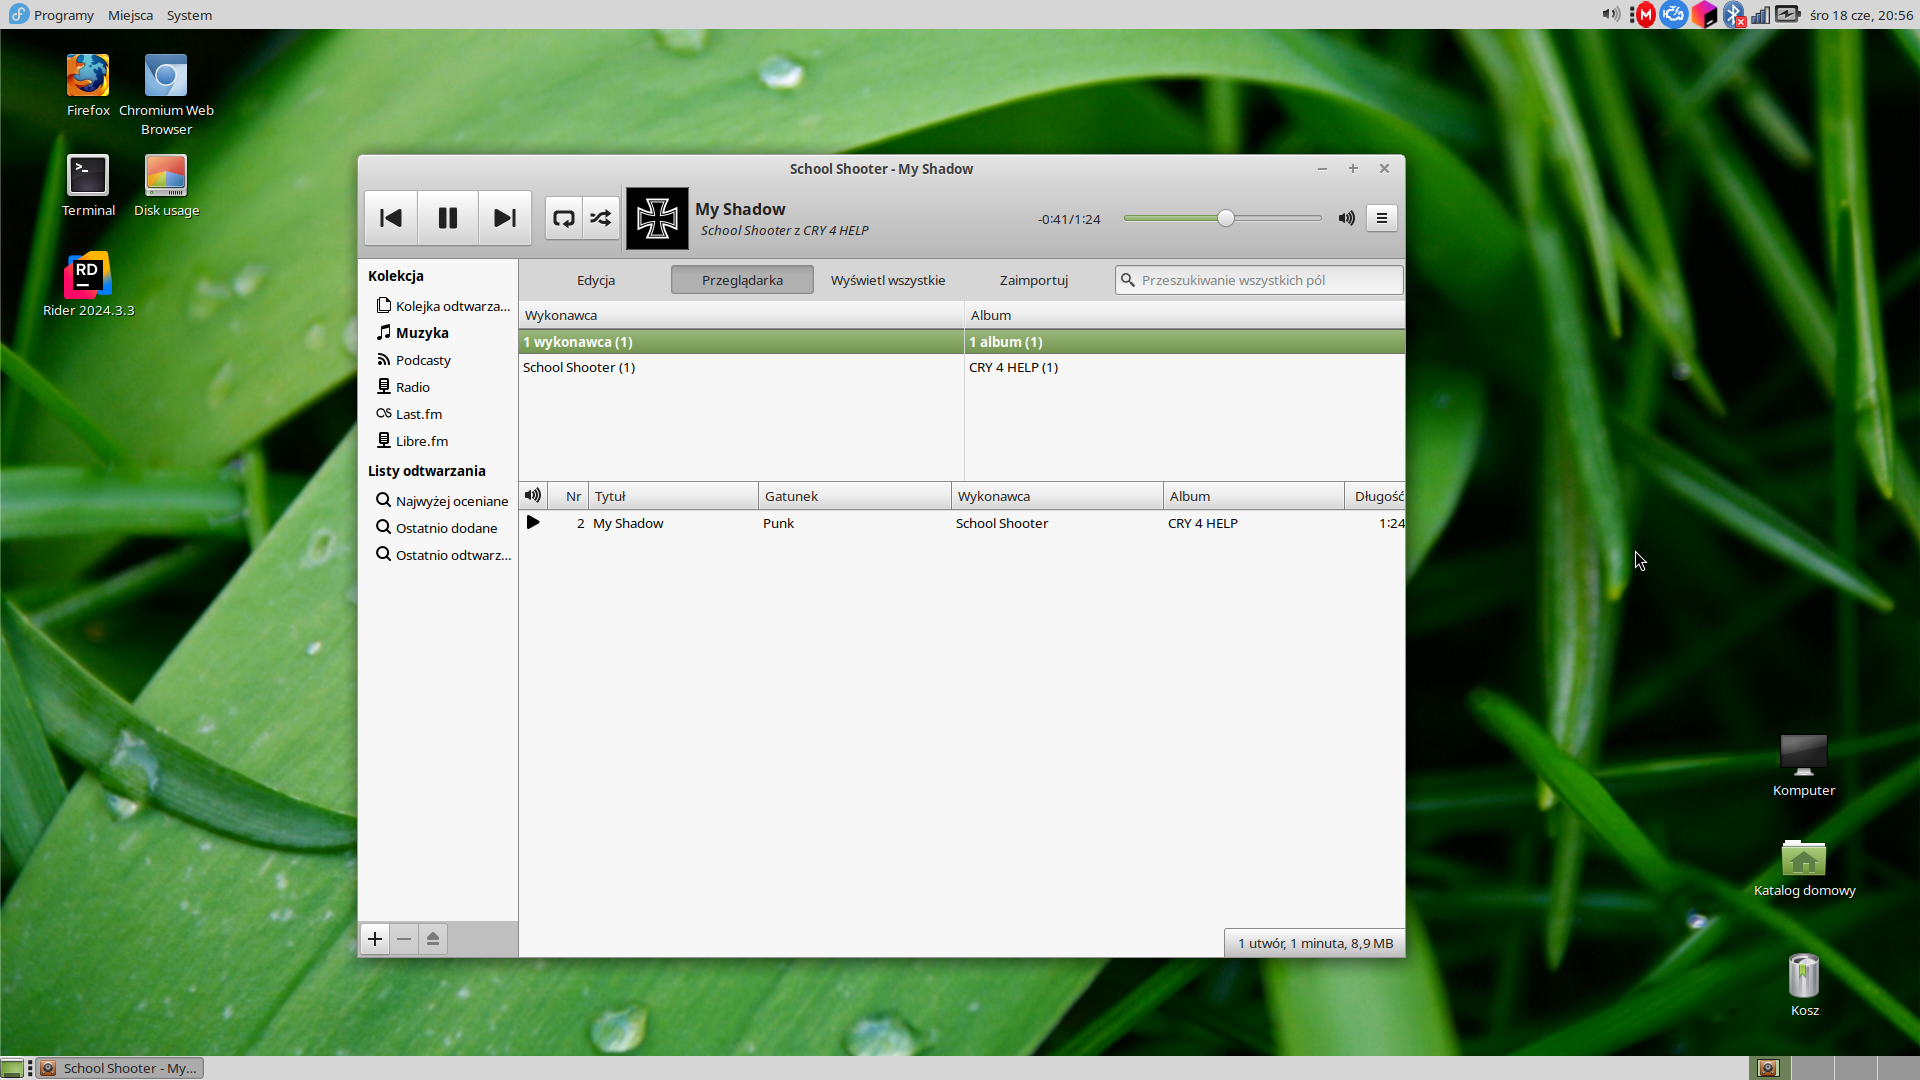Screen dimensions: 1920x1080
Task: Open Disk usage desktop icon
Action: 166,186
